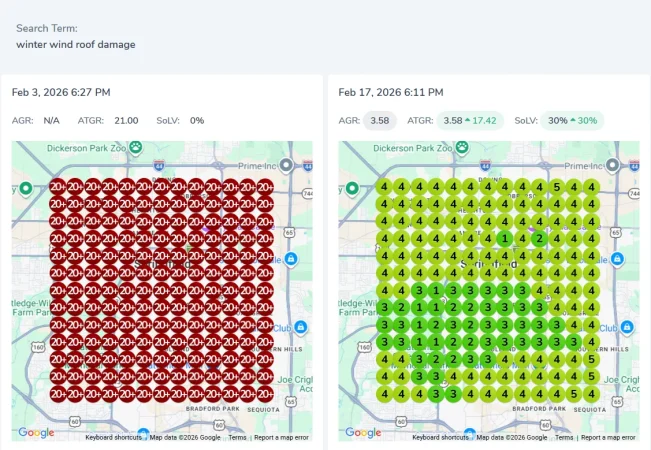Open Terms link on the left map
The image size is (651, 450).
point(237,437)
